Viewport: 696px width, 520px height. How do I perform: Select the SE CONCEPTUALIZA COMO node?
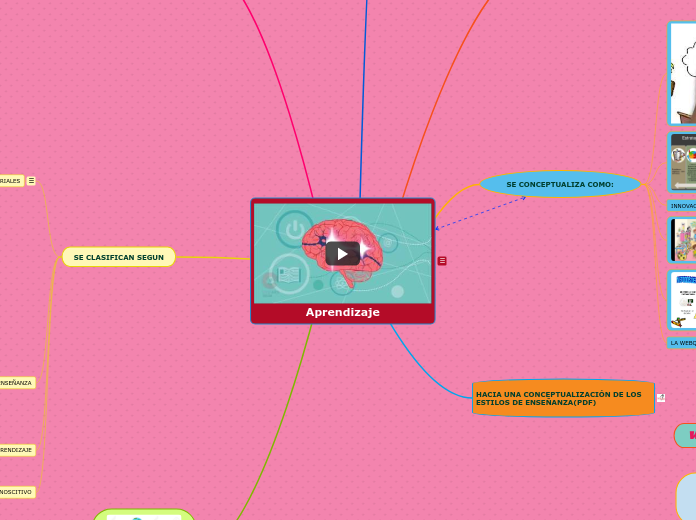click(x=560, y=184)
